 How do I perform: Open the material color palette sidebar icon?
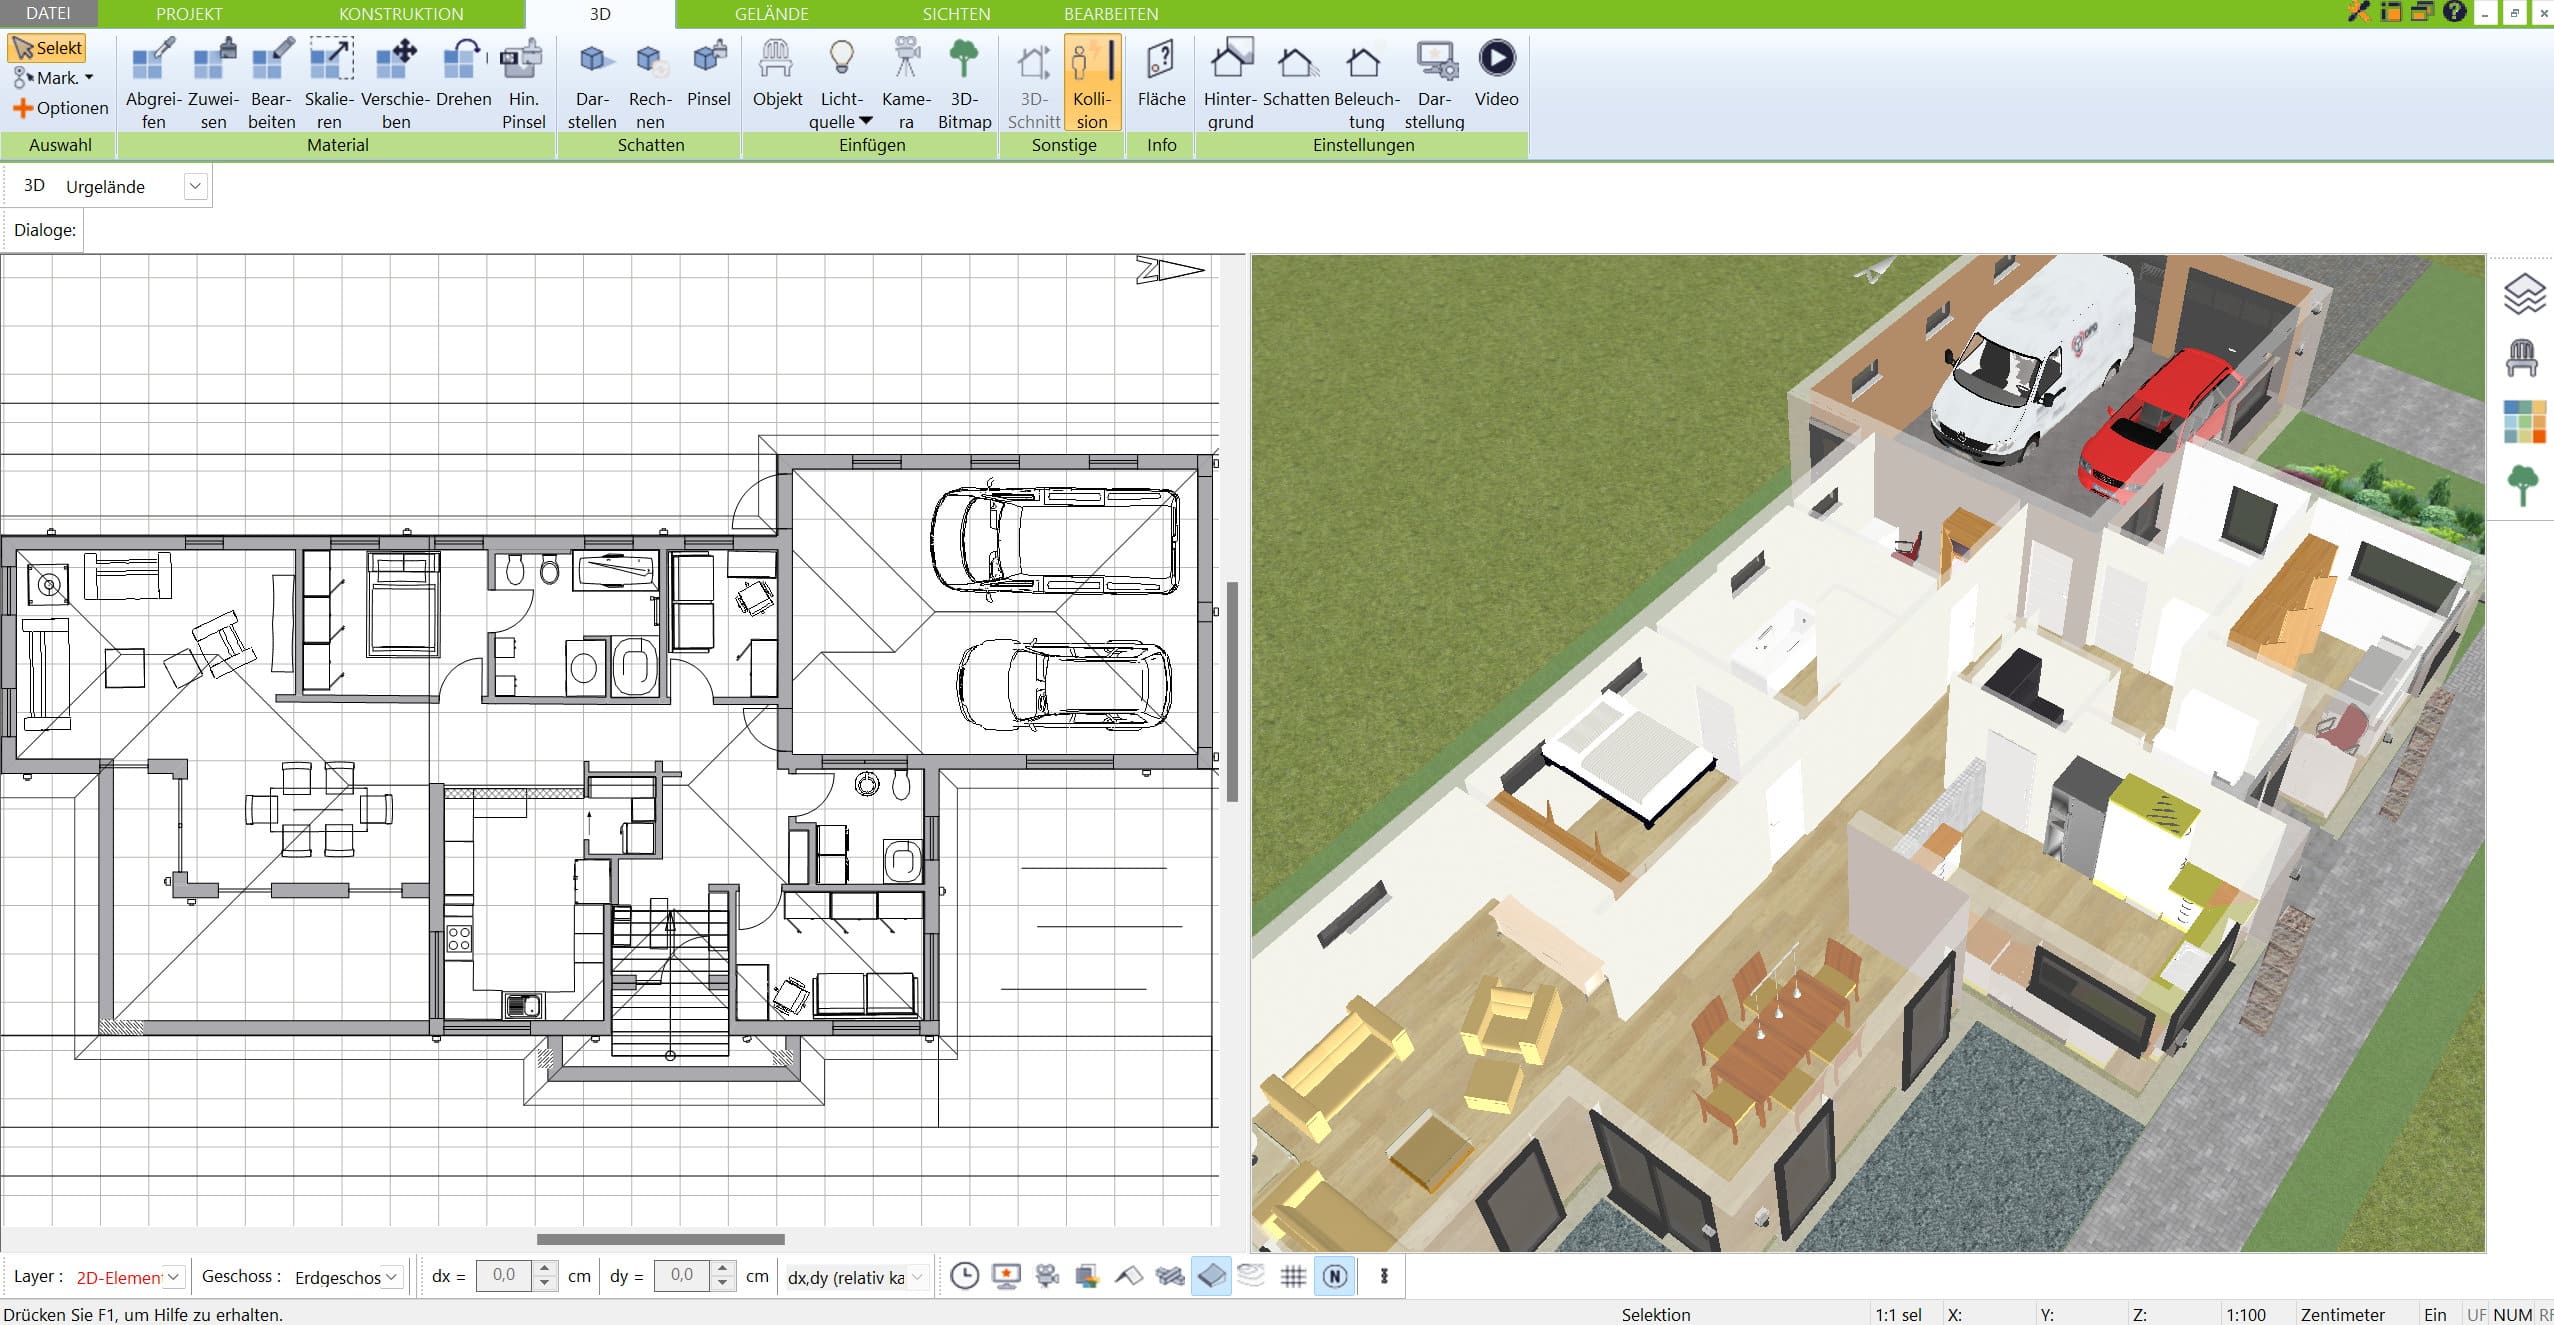[2523, 422]
